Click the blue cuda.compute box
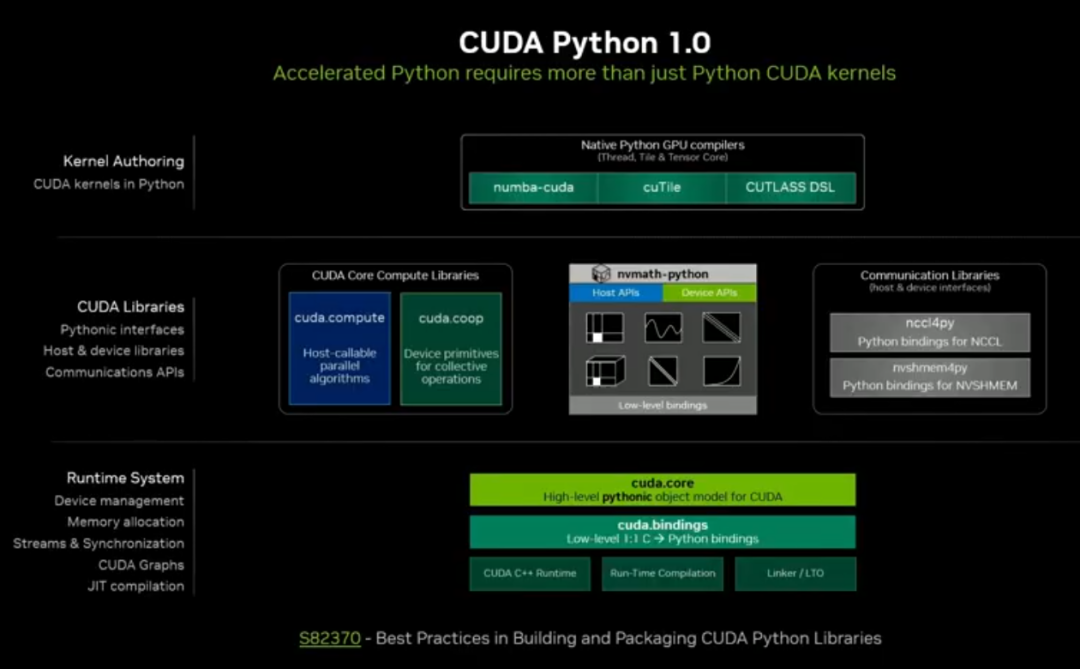 coord(340,349)
